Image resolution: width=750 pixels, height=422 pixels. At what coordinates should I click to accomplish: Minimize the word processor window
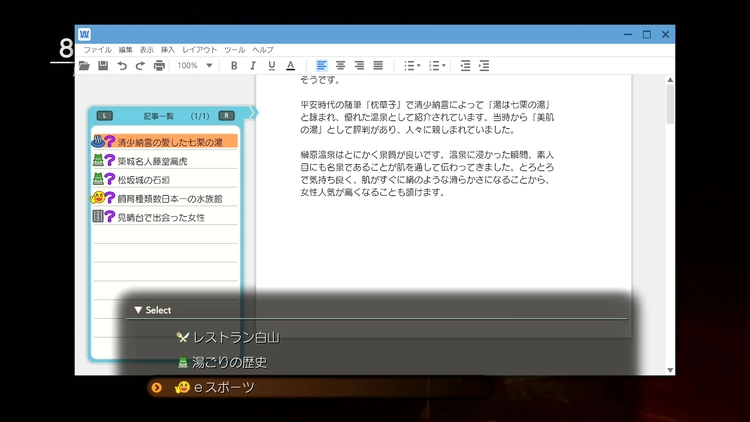(628, 34)
